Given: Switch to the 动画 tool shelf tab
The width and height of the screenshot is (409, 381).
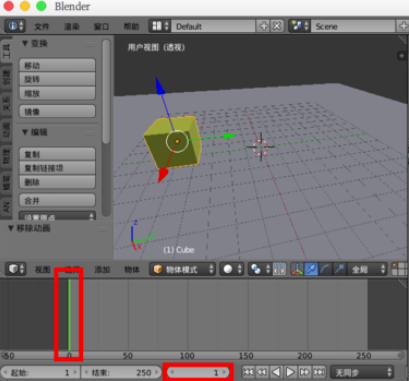Looking at the screenshot, I should (x=6, y=130).
